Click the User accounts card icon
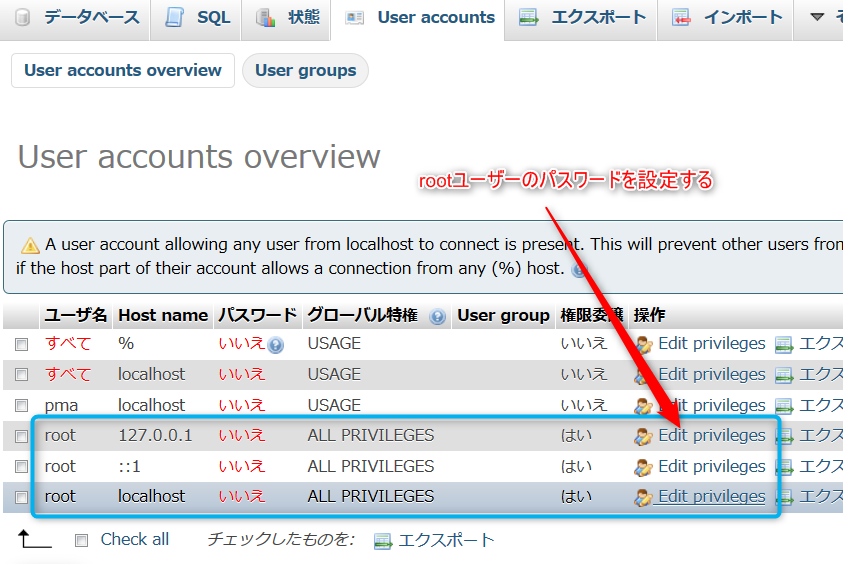This screenshot has width=843, height=564. (x=354, y=18)
